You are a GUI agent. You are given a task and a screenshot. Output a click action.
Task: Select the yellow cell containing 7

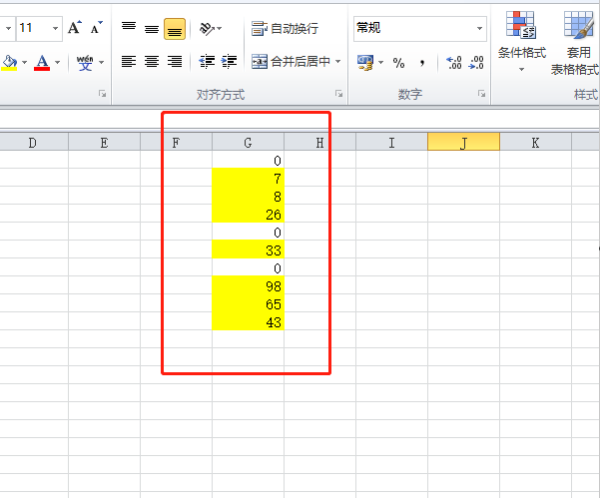[248, 178]
